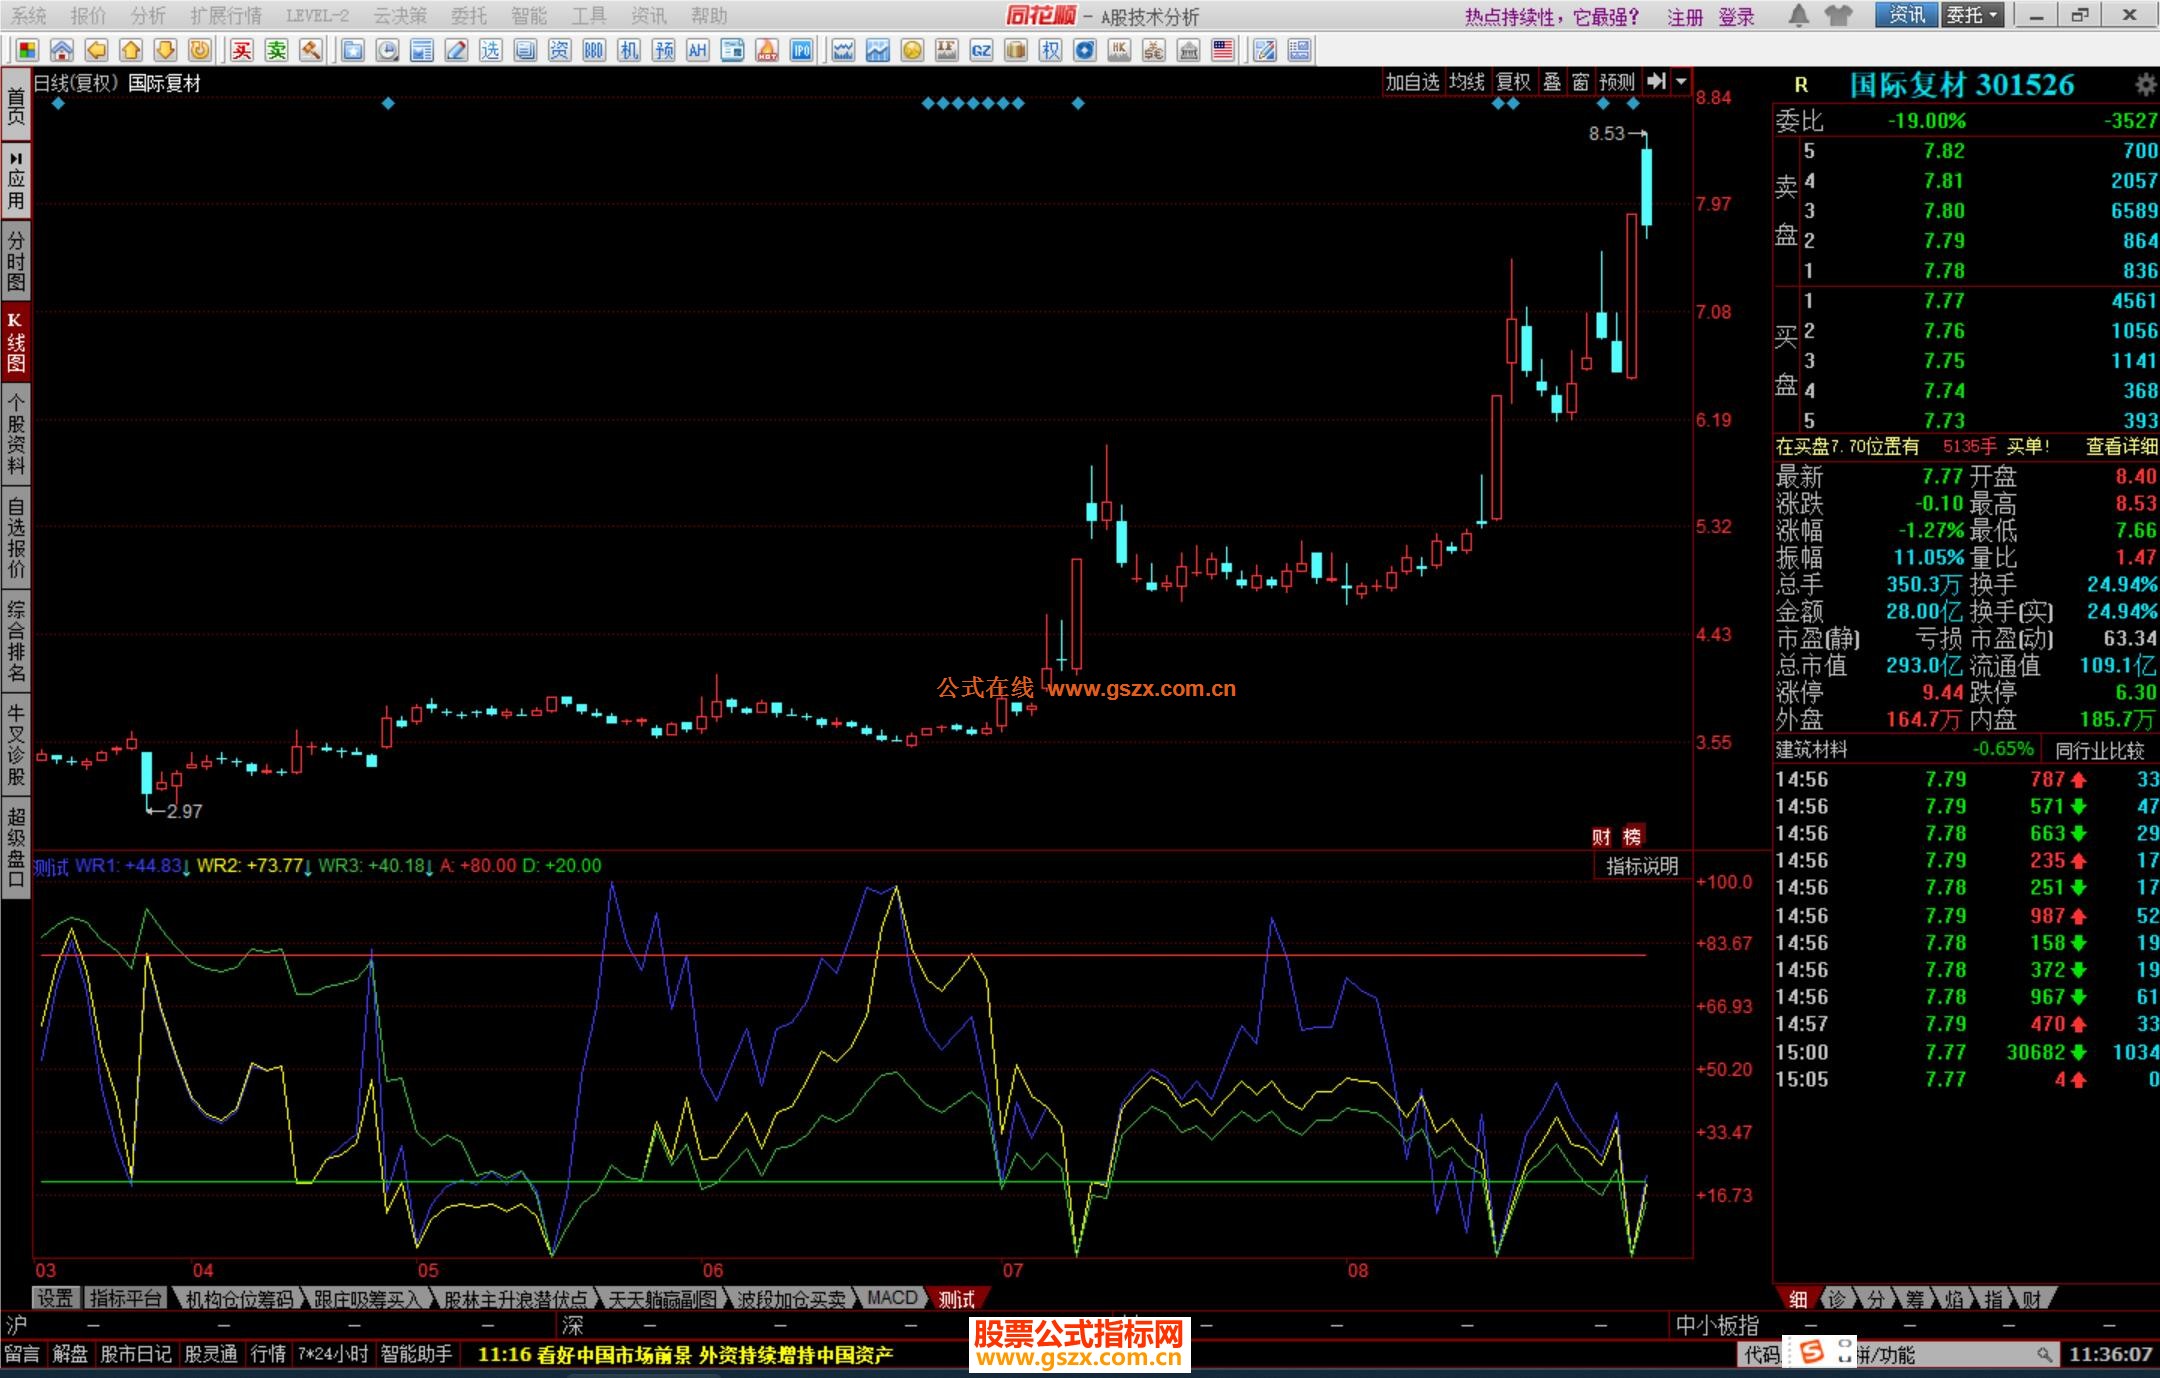Open the IPO toolbar icon
The width and height of the screenshot is (2160, 1378).
point(801,51)
